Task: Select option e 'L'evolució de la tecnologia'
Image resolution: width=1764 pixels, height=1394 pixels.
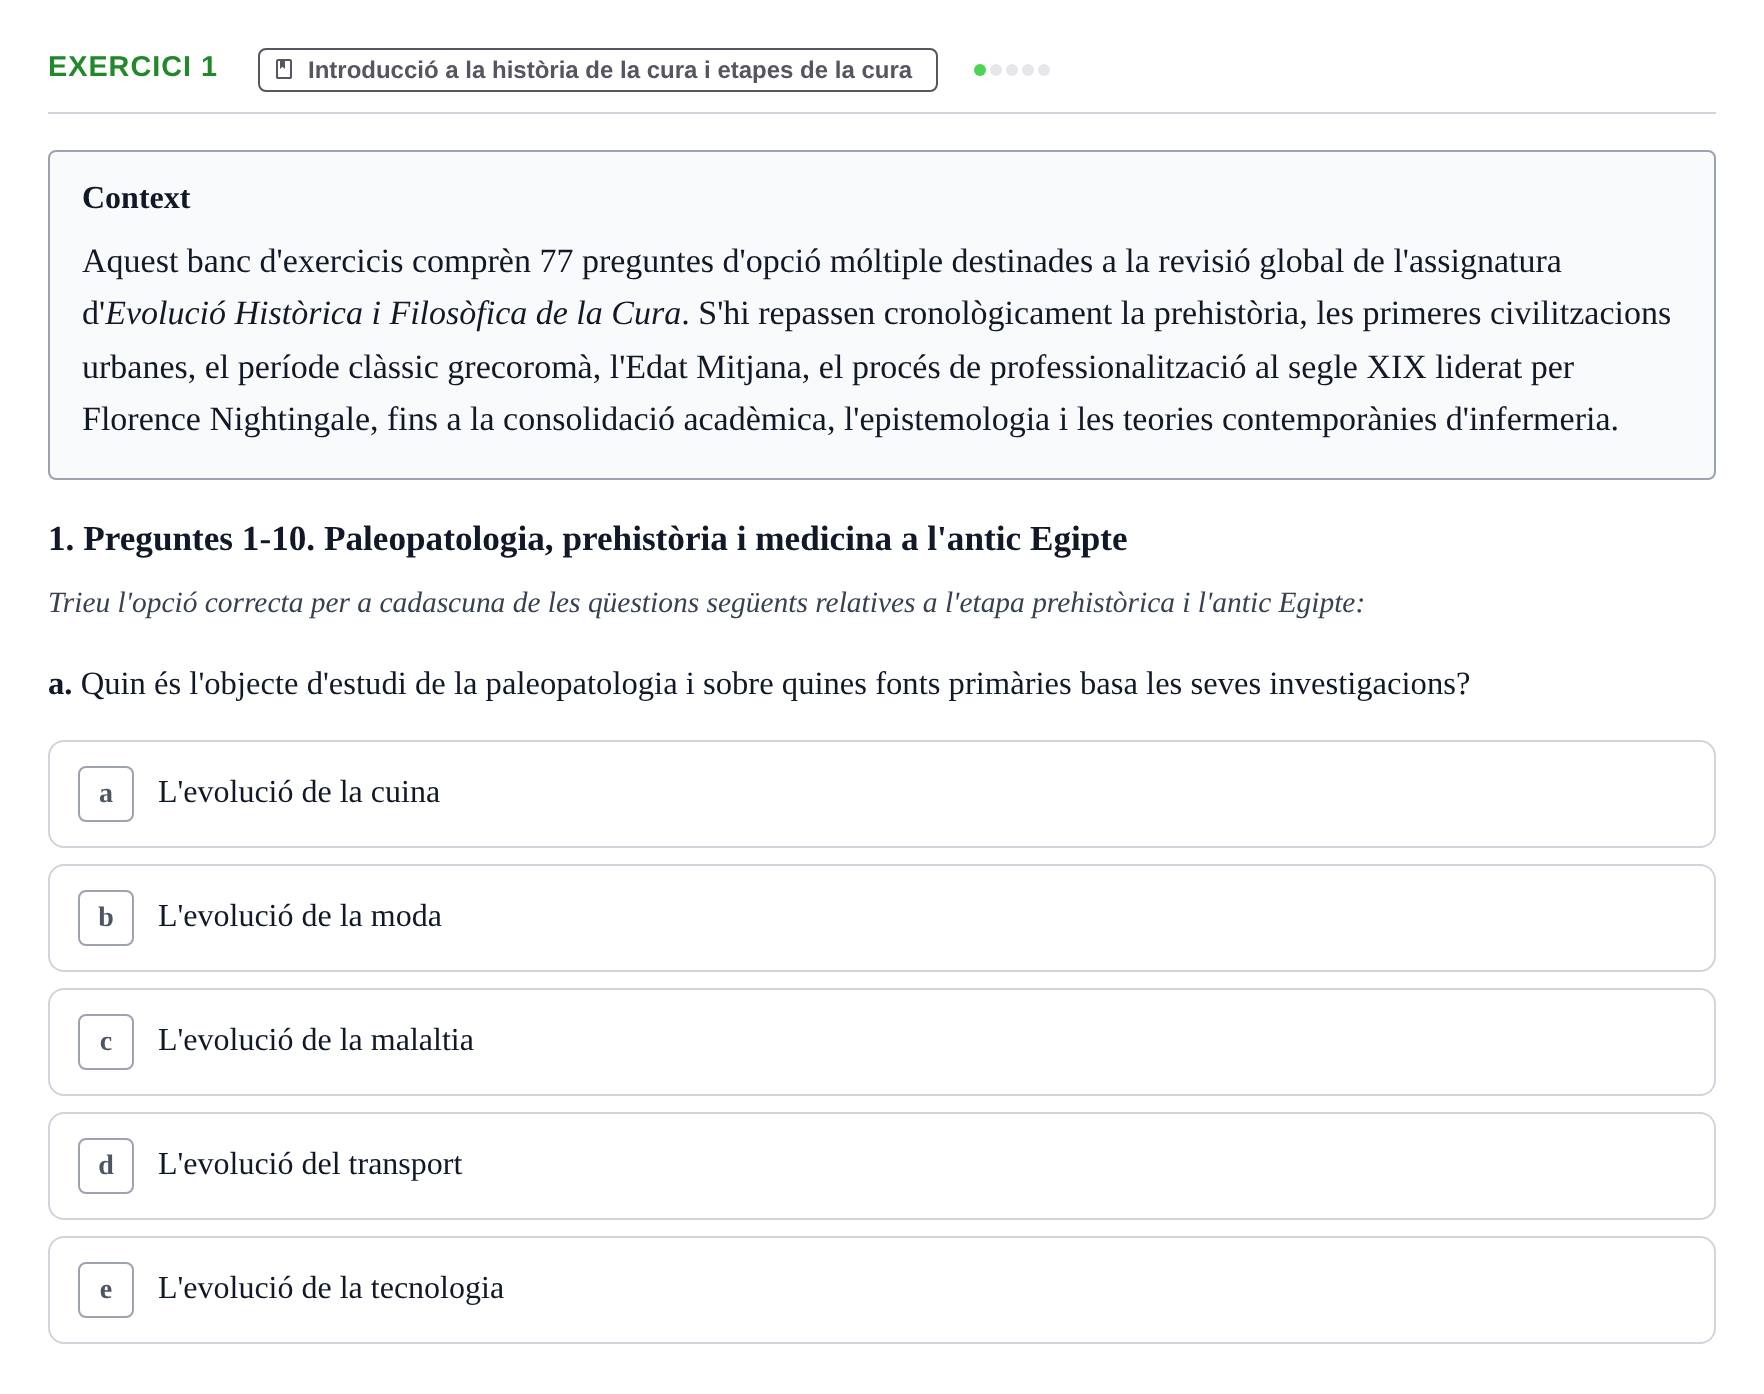Action: point(881,1290)
